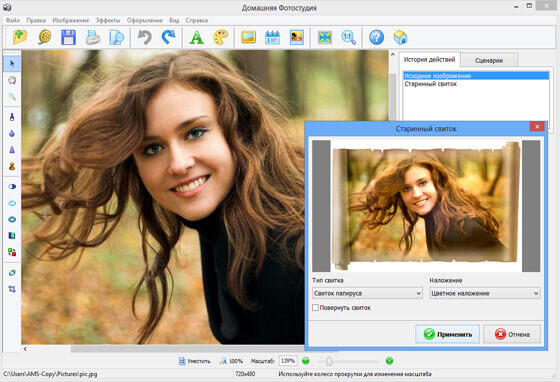Click the save floppy disk icon

pyautogui.click(x=68, y=37)
